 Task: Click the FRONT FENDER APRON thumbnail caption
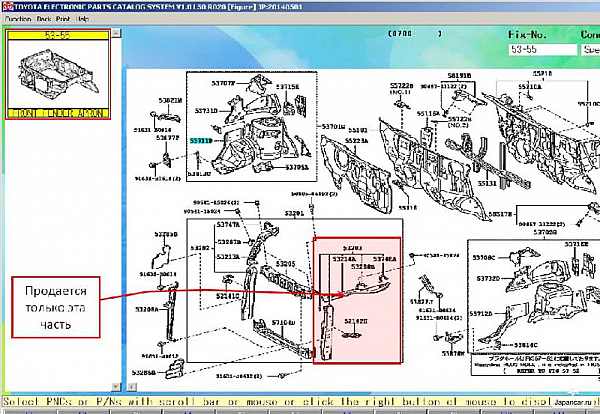point(58,114)
